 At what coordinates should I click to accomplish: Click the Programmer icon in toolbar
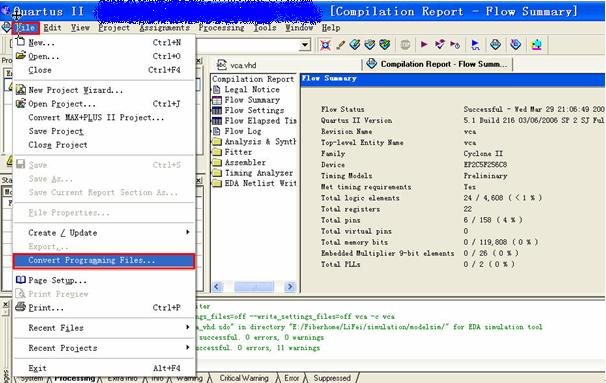pos(536,45)
